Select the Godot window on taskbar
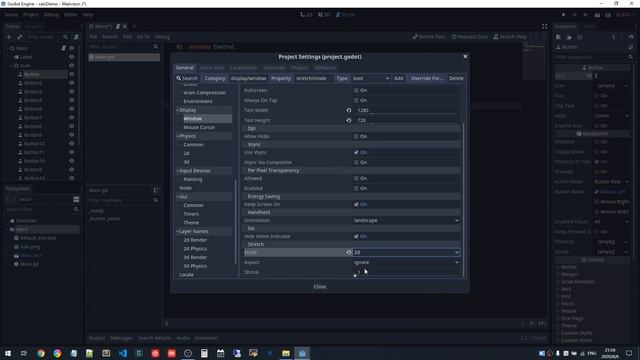 tap(302, 353)
